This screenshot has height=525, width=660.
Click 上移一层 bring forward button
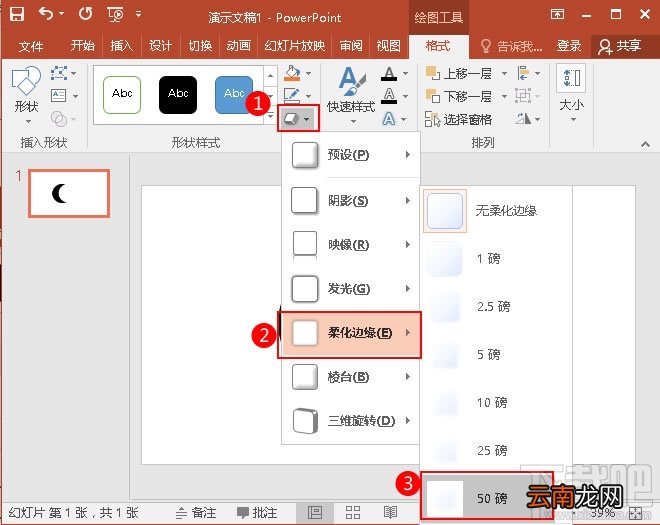point(459,74)
